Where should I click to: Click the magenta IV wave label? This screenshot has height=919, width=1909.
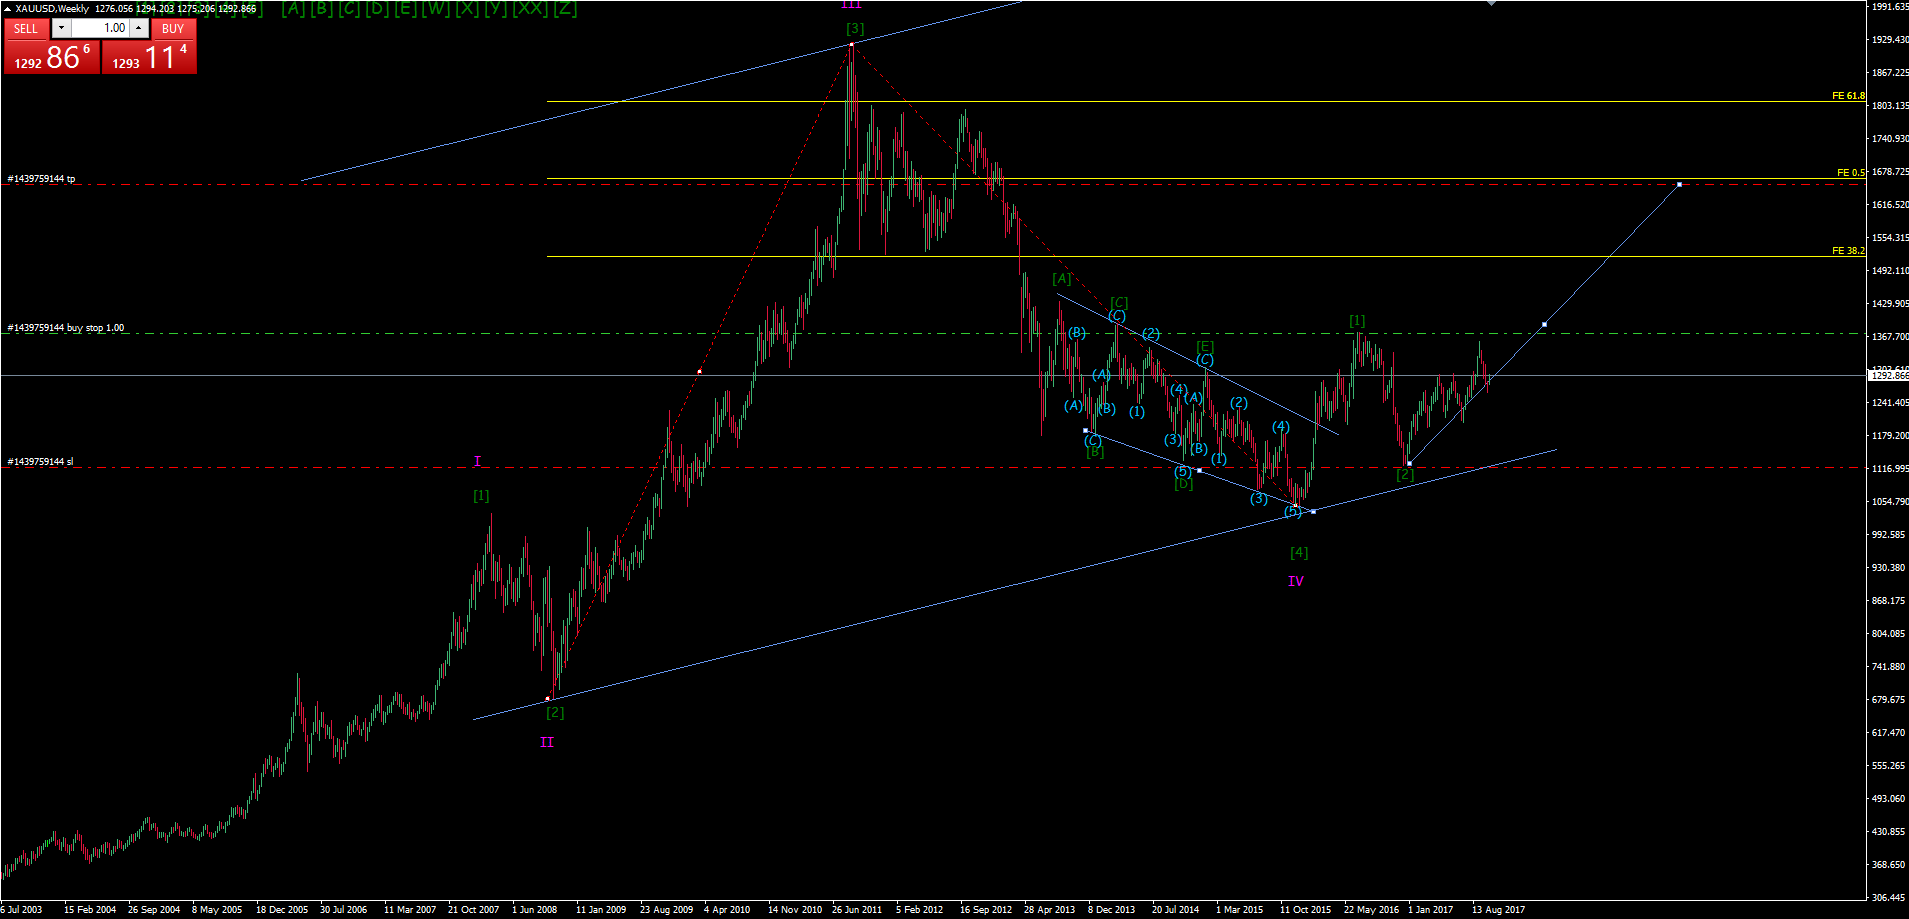click(1295, 581)
